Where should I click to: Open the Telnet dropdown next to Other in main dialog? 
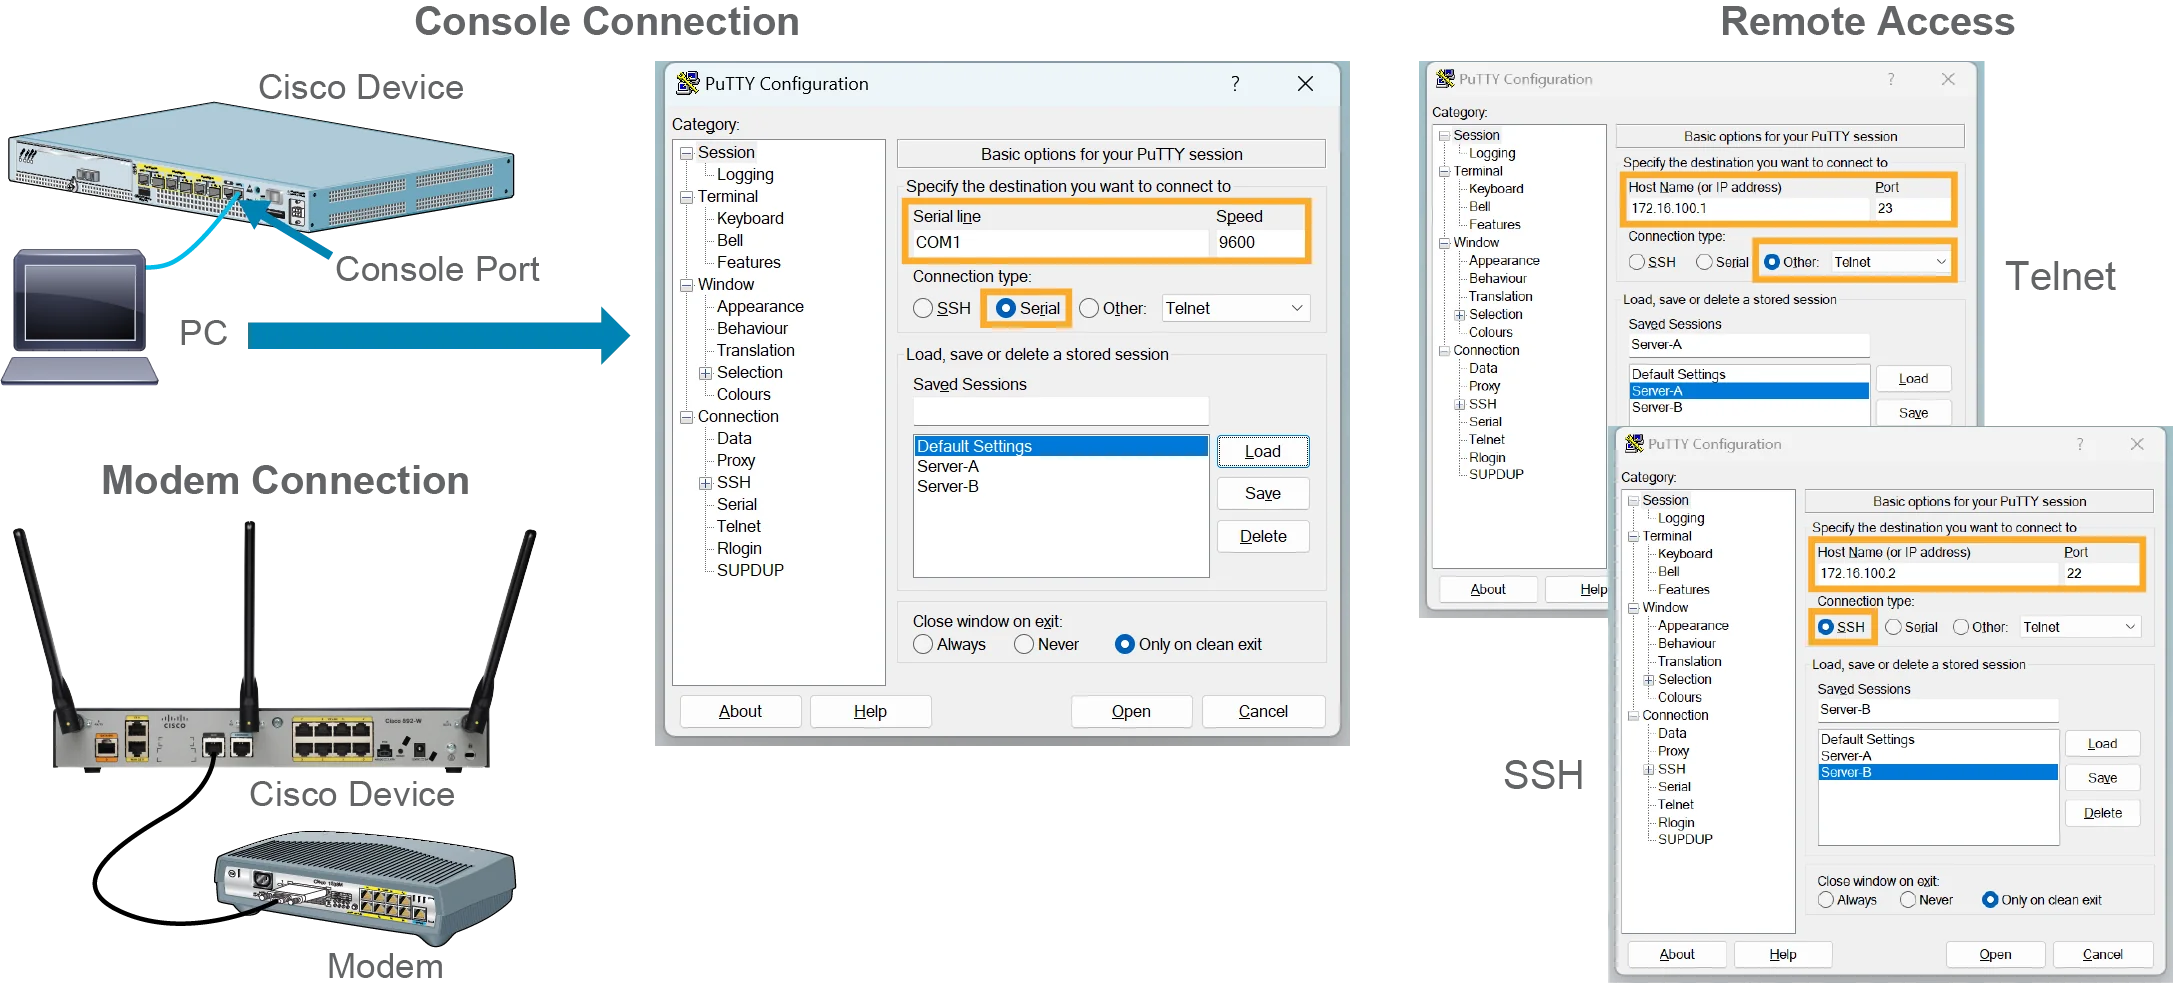tap(1236, 308)
